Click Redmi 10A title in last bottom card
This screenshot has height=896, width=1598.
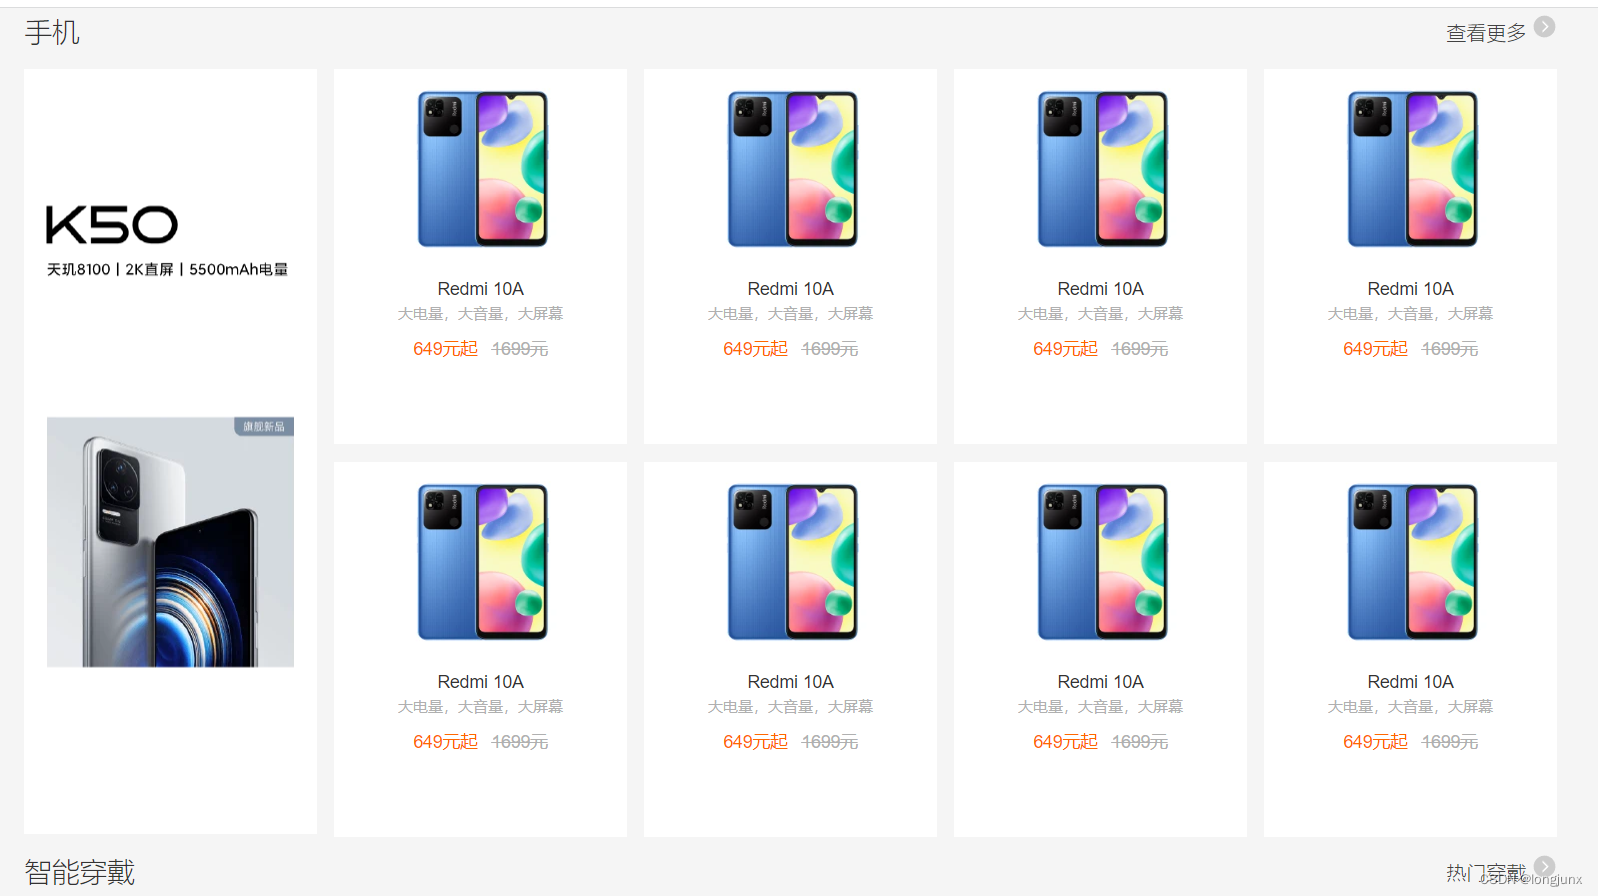click(x=1411, y=682)
